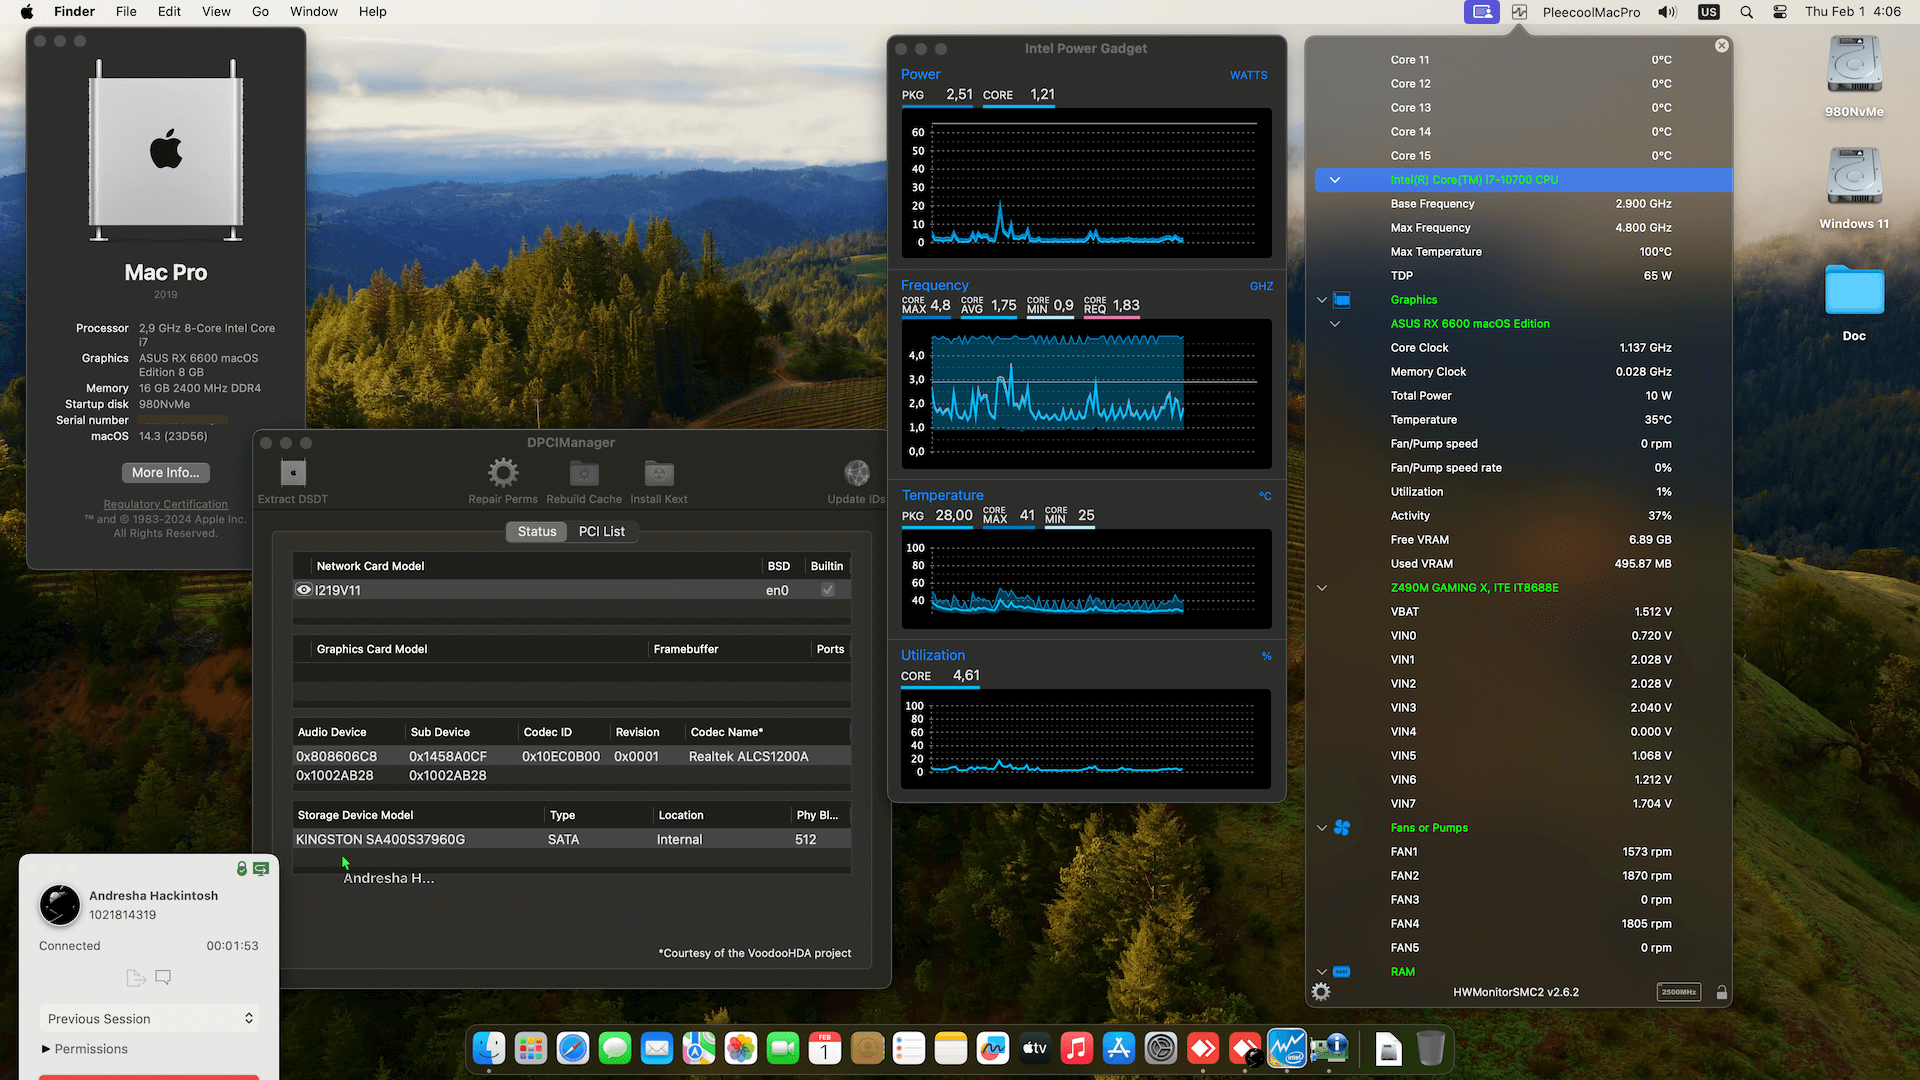Open the Window menu

[x=314, y=12]
